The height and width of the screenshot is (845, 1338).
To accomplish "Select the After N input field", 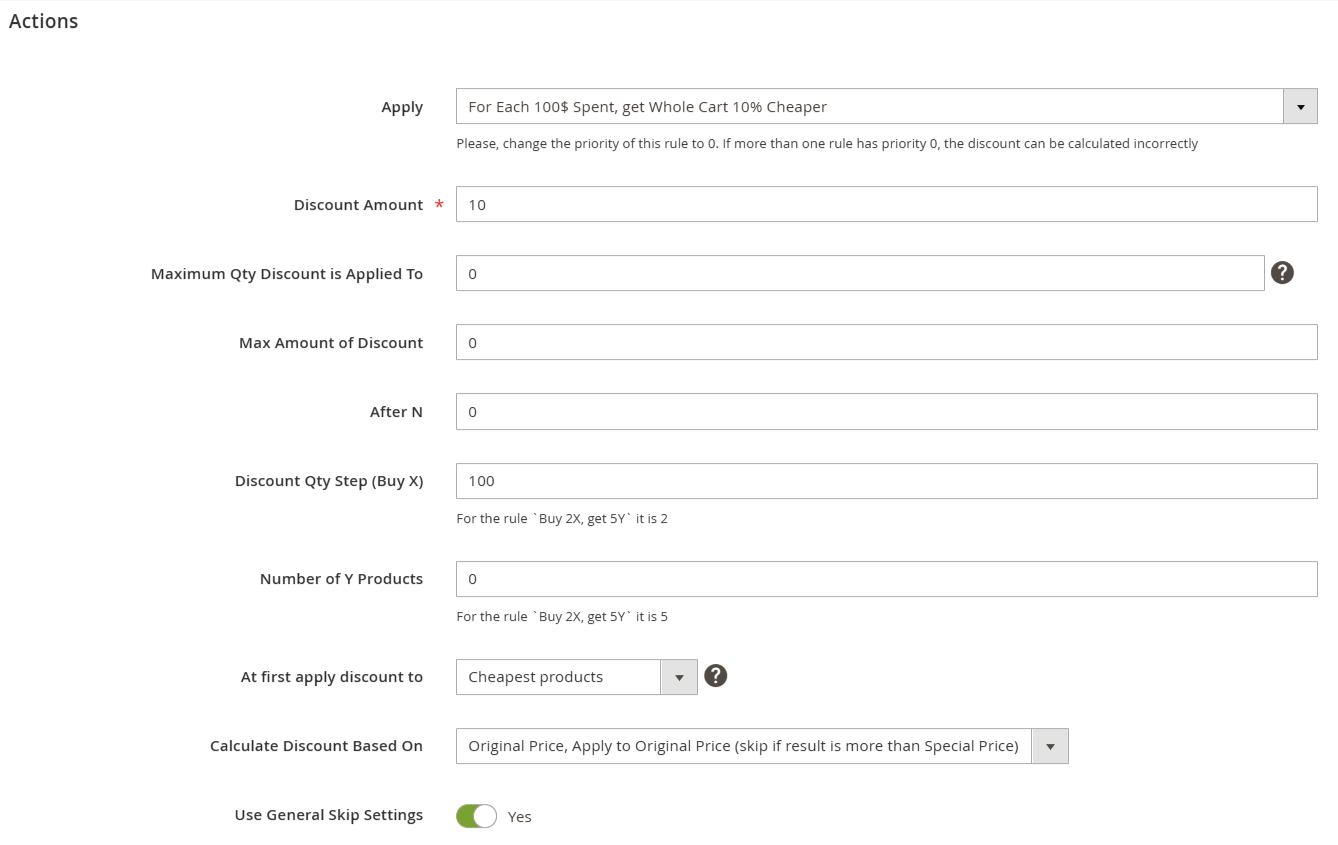I will click(x=886, y=411).
